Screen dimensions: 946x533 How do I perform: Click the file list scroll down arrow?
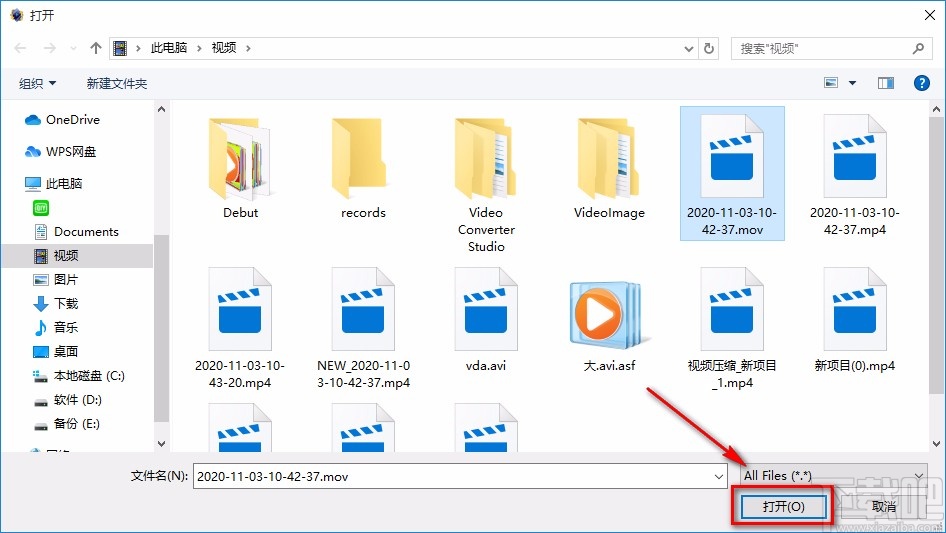pyautogui.click(x=936, y=444)
